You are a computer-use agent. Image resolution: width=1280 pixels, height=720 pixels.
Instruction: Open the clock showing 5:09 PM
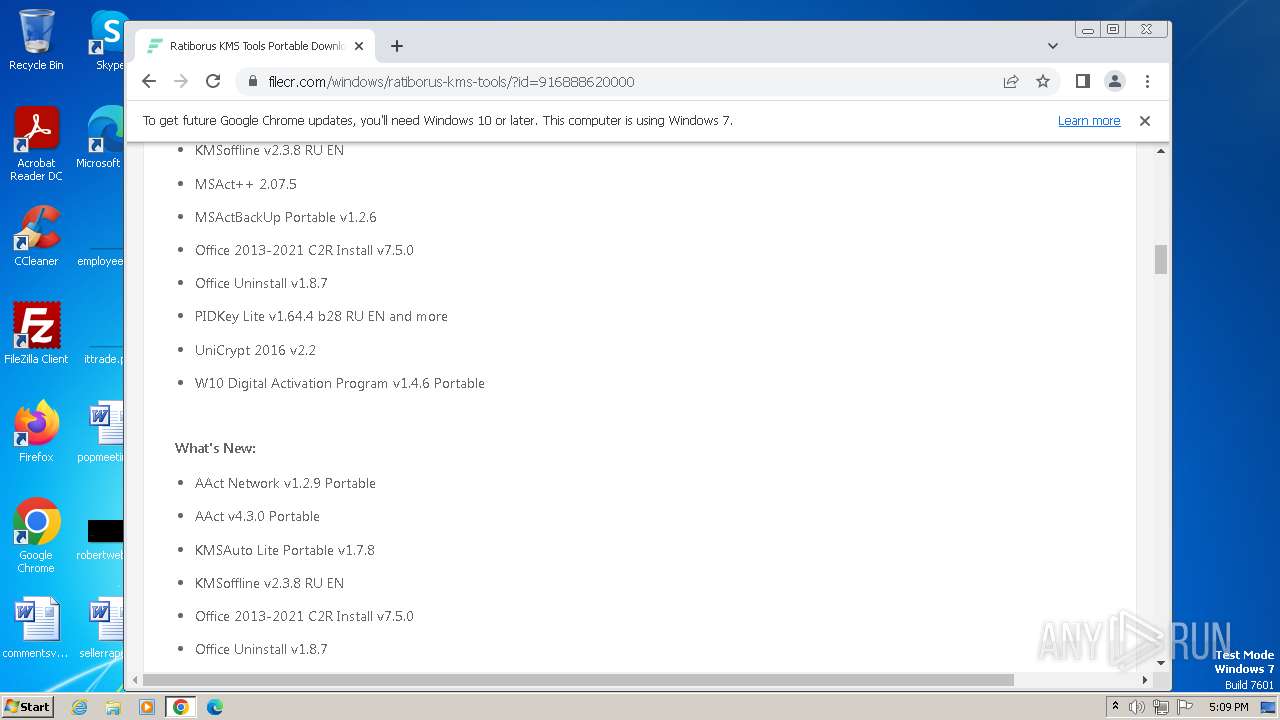pos(1228,707)
